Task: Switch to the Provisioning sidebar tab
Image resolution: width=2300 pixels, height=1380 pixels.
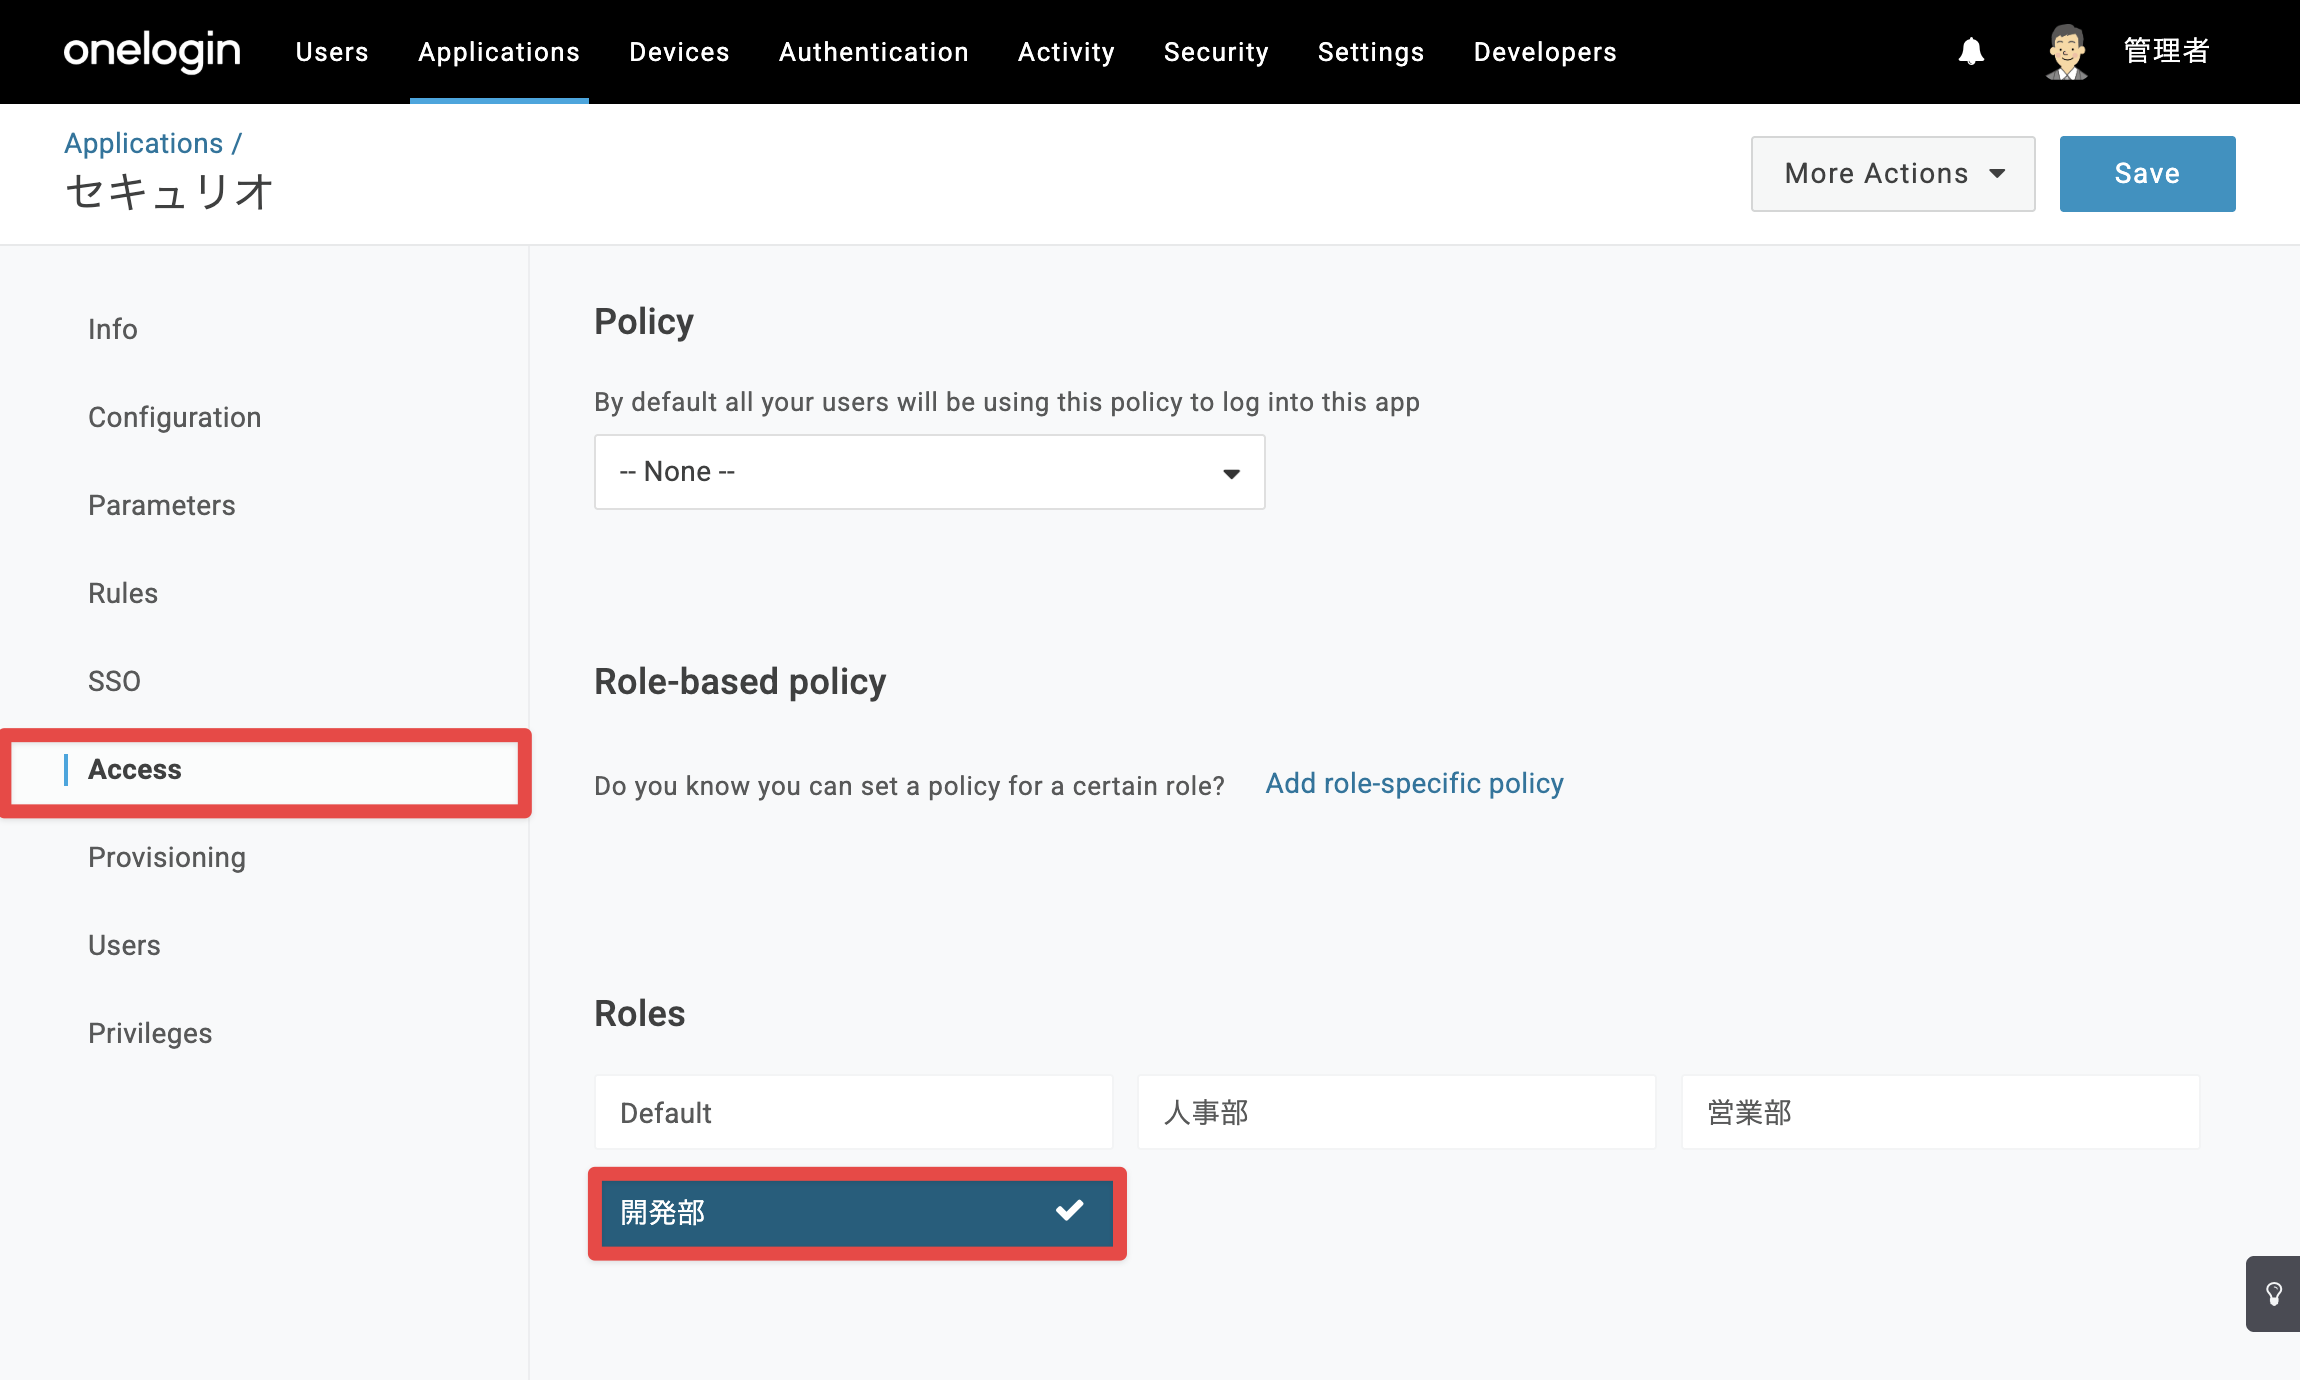Action: [166, 857]
